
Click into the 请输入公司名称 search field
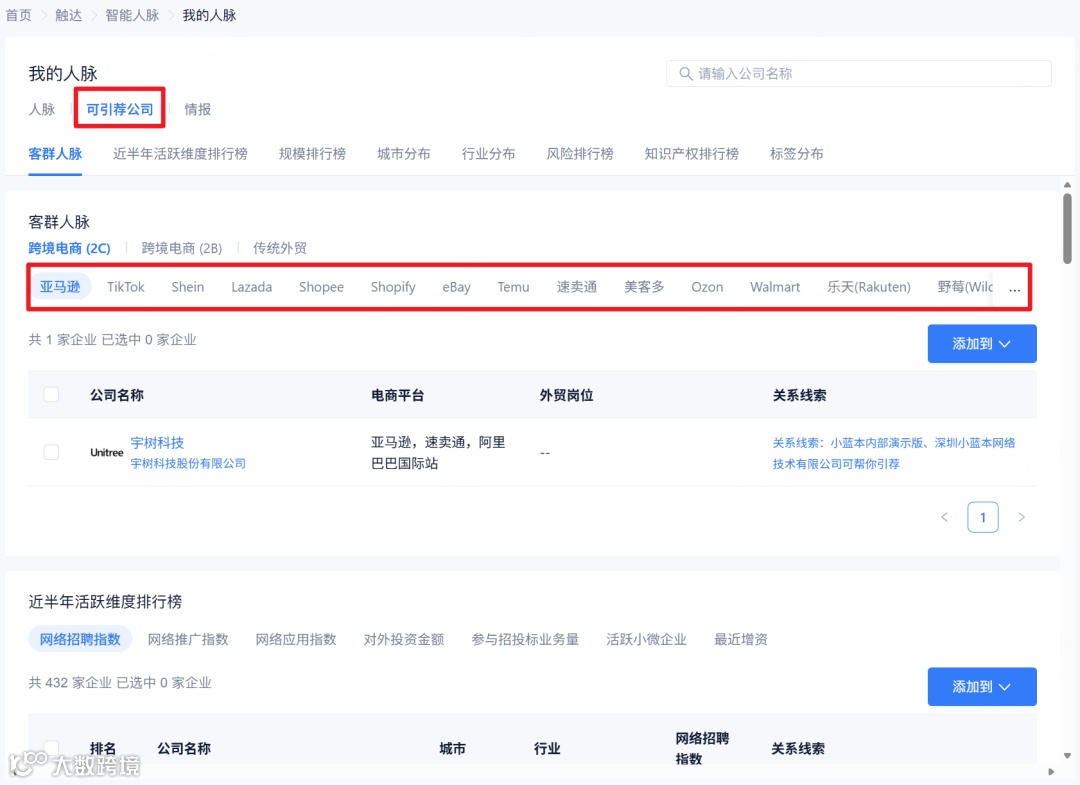click(858, 74)
